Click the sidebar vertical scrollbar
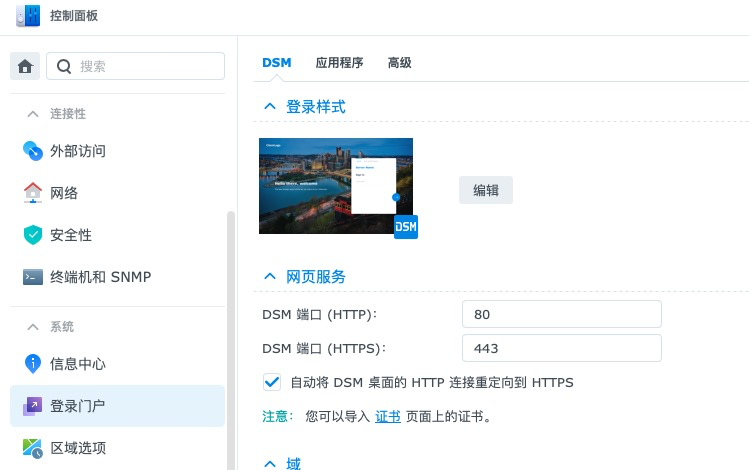The image size is (749, 470). [231, 340]
